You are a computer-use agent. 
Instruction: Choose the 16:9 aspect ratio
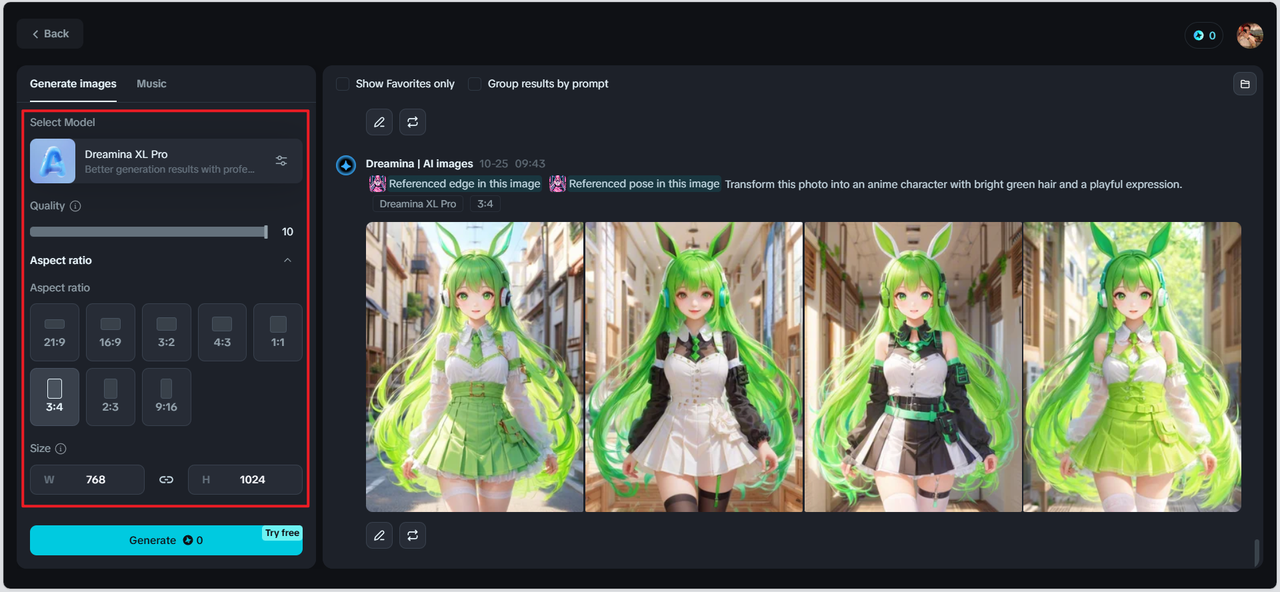coord(110,332)
